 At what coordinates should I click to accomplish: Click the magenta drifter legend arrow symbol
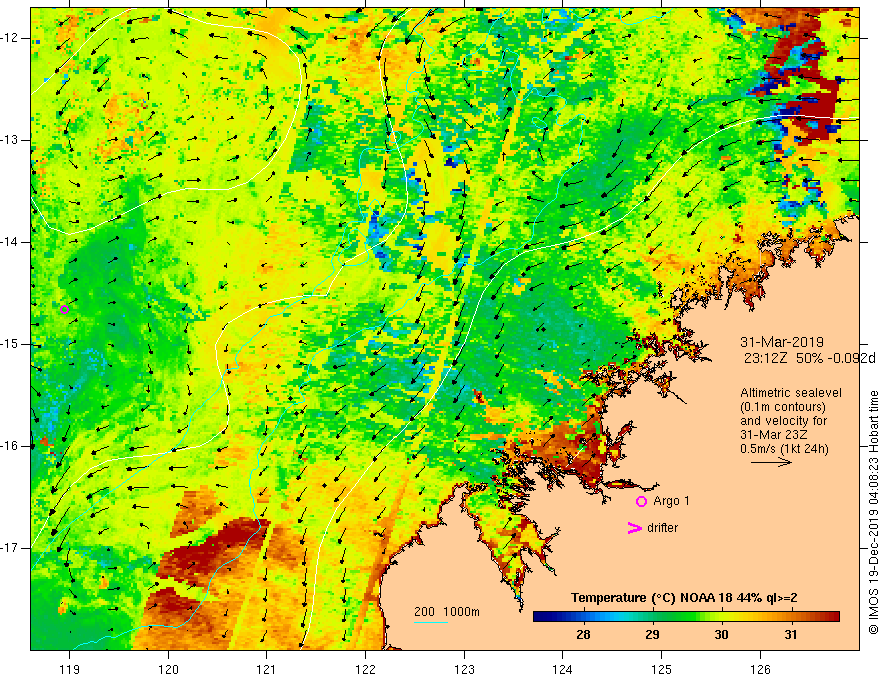coord(634,528)
